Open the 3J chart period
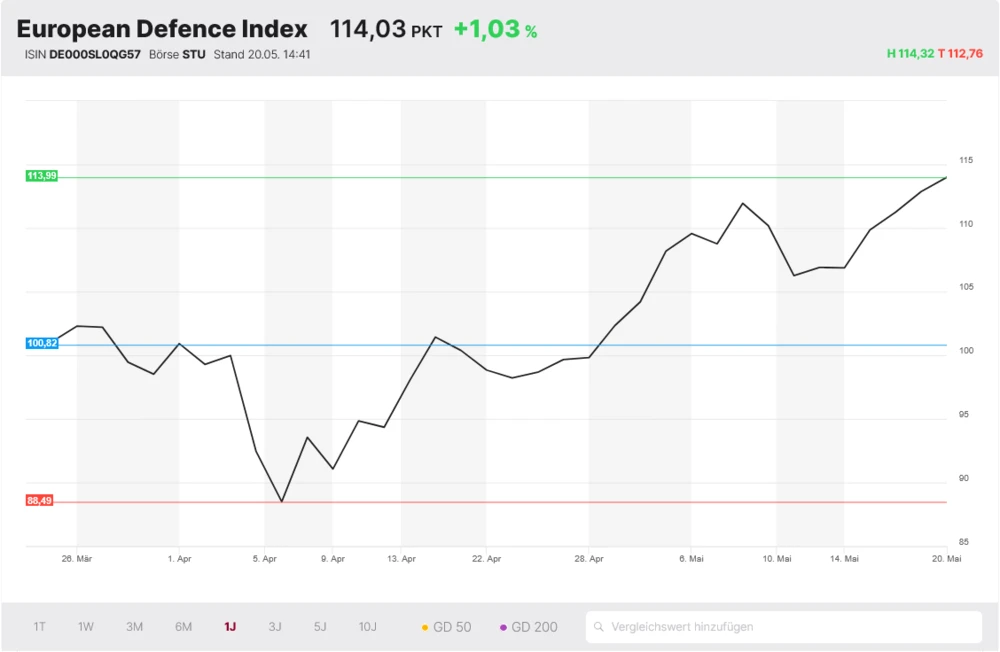1000x652 pixels. click(x=274, y=626)
